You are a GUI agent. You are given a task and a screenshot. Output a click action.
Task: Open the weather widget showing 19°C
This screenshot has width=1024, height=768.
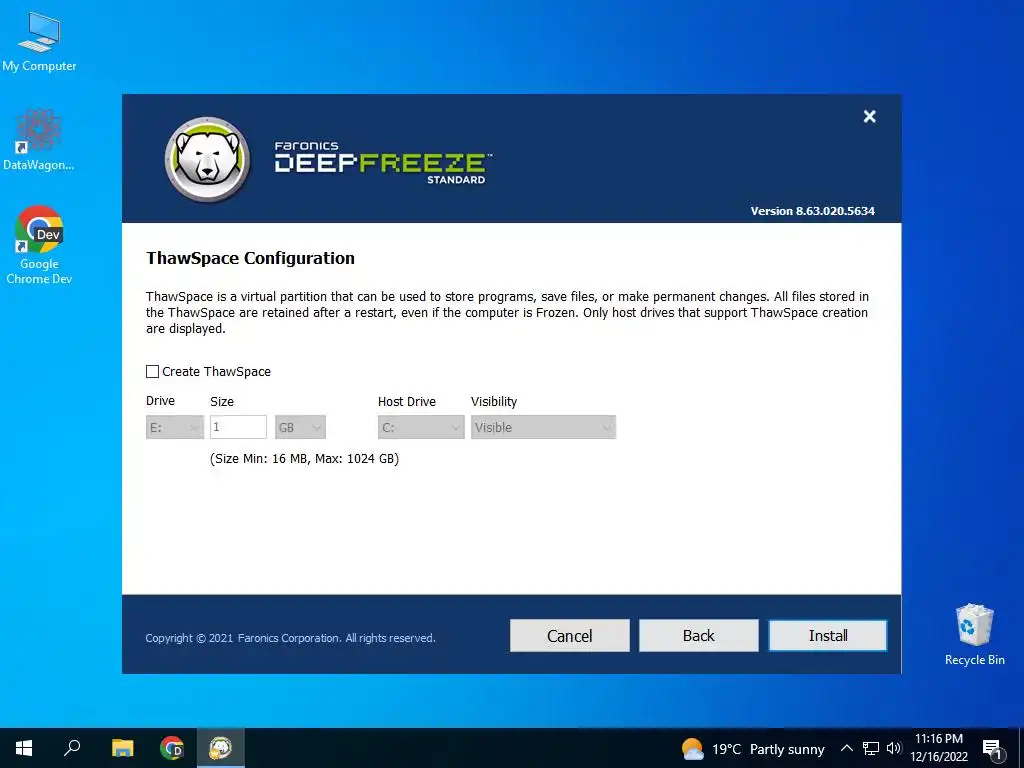pyautogui.click(x=752, y=748)
